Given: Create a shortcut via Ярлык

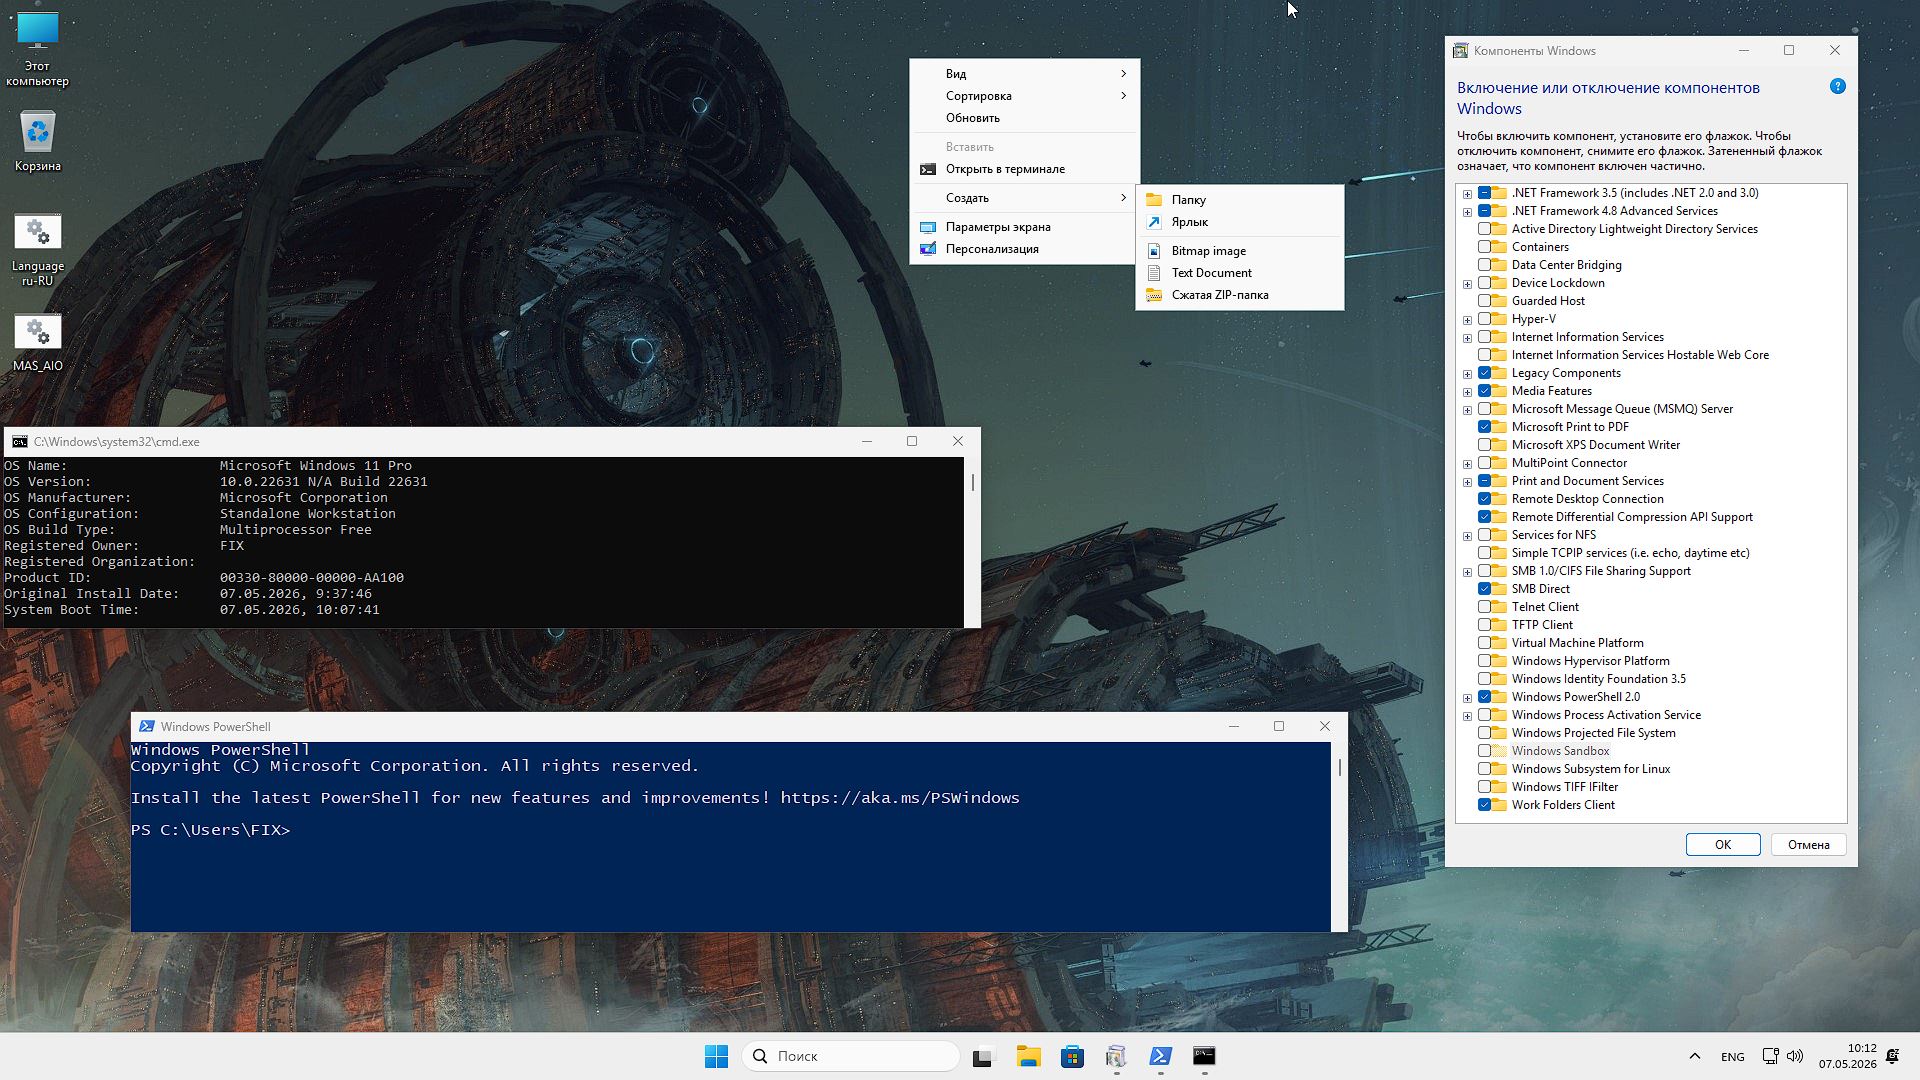Looking at the screenshot, I should pos(1240,222).
